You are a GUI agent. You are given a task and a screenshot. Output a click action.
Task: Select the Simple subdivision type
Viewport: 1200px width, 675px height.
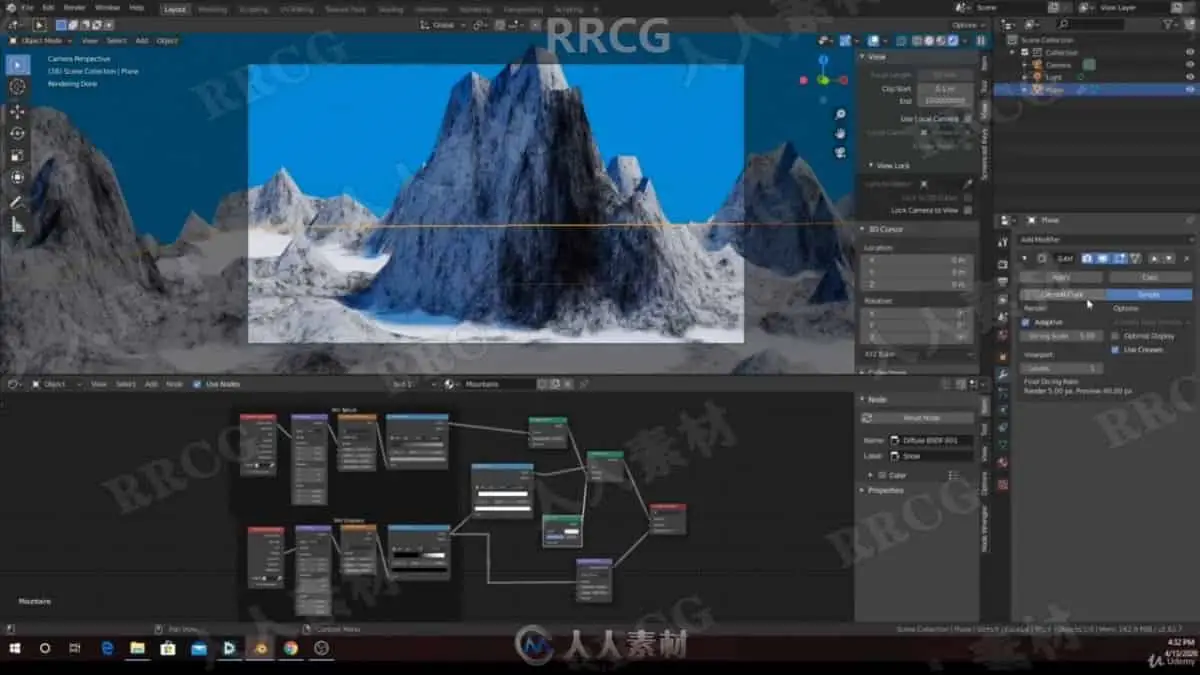click(1149, 295)
